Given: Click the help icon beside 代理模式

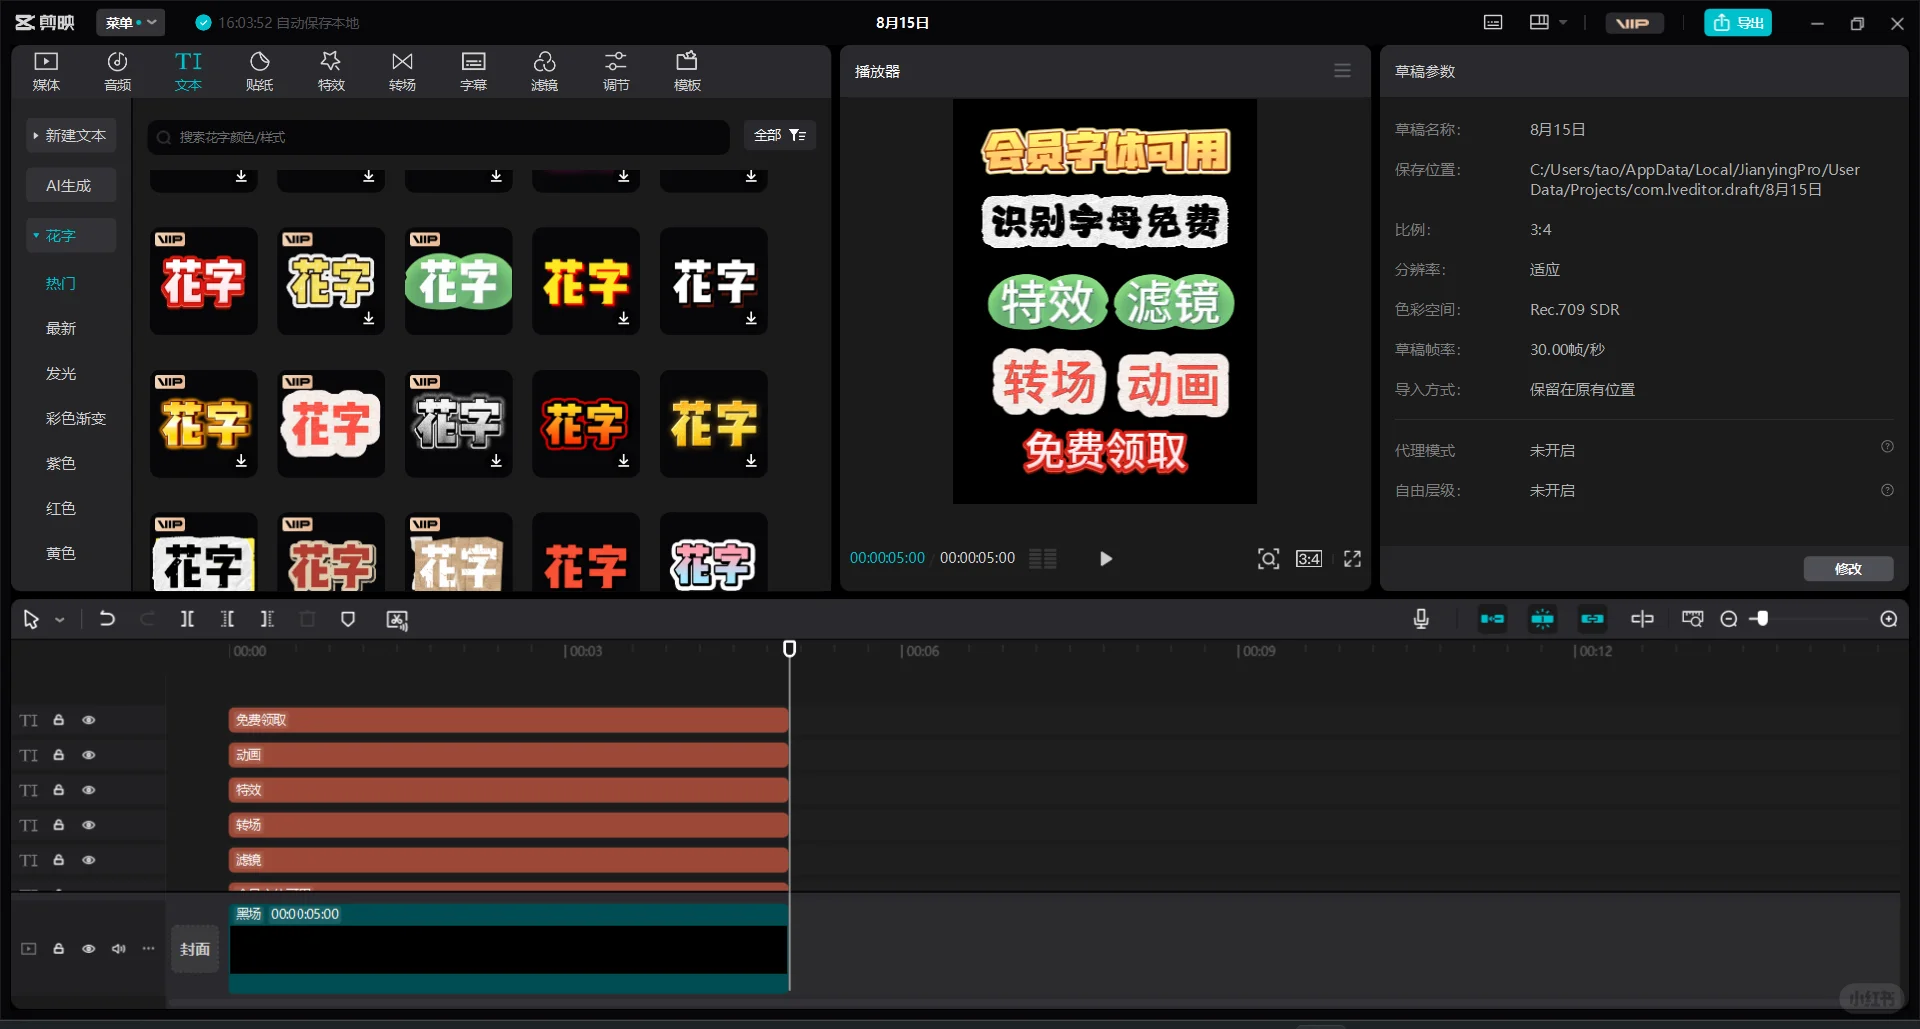Looking at the screenshot, I should (1887, 447).
